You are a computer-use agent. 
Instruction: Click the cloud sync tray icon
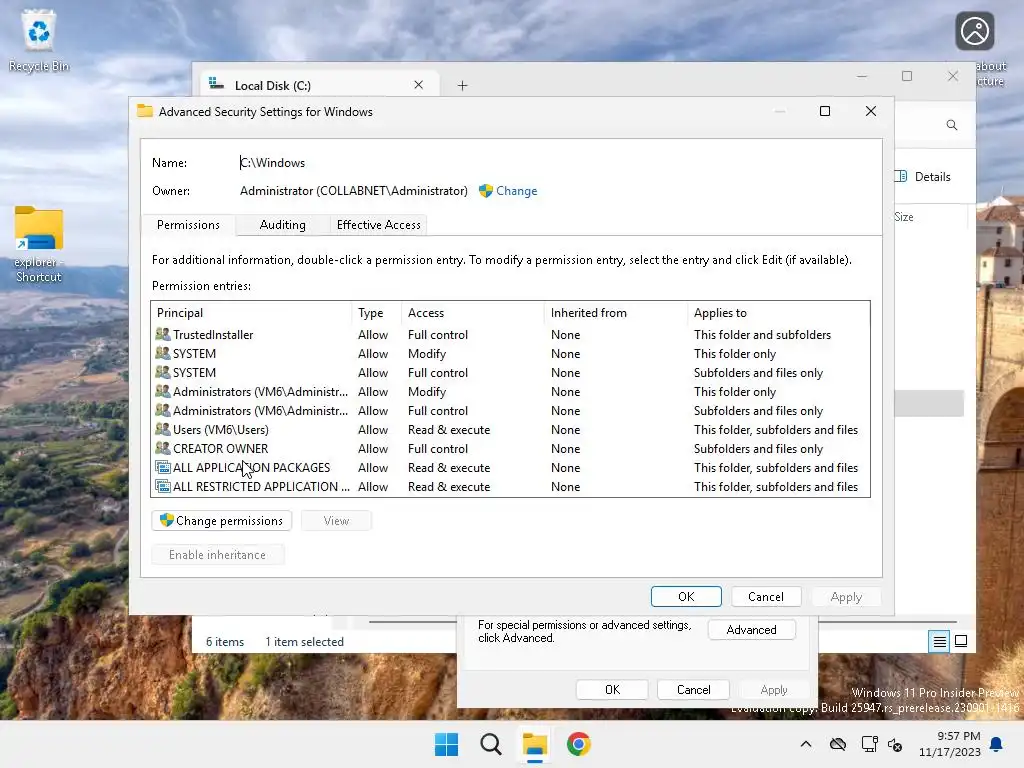(x=838, y=744)
